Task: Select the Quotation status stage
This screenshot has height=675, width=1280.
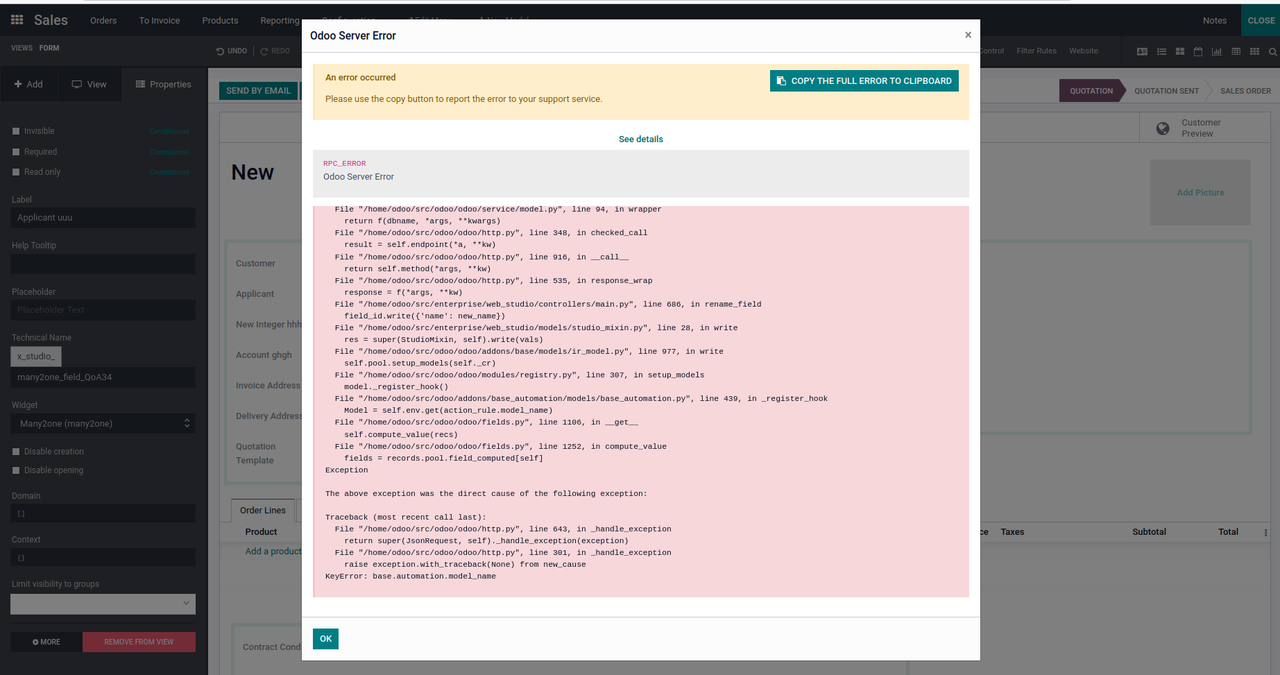Action: click(x=1091, y=91)
